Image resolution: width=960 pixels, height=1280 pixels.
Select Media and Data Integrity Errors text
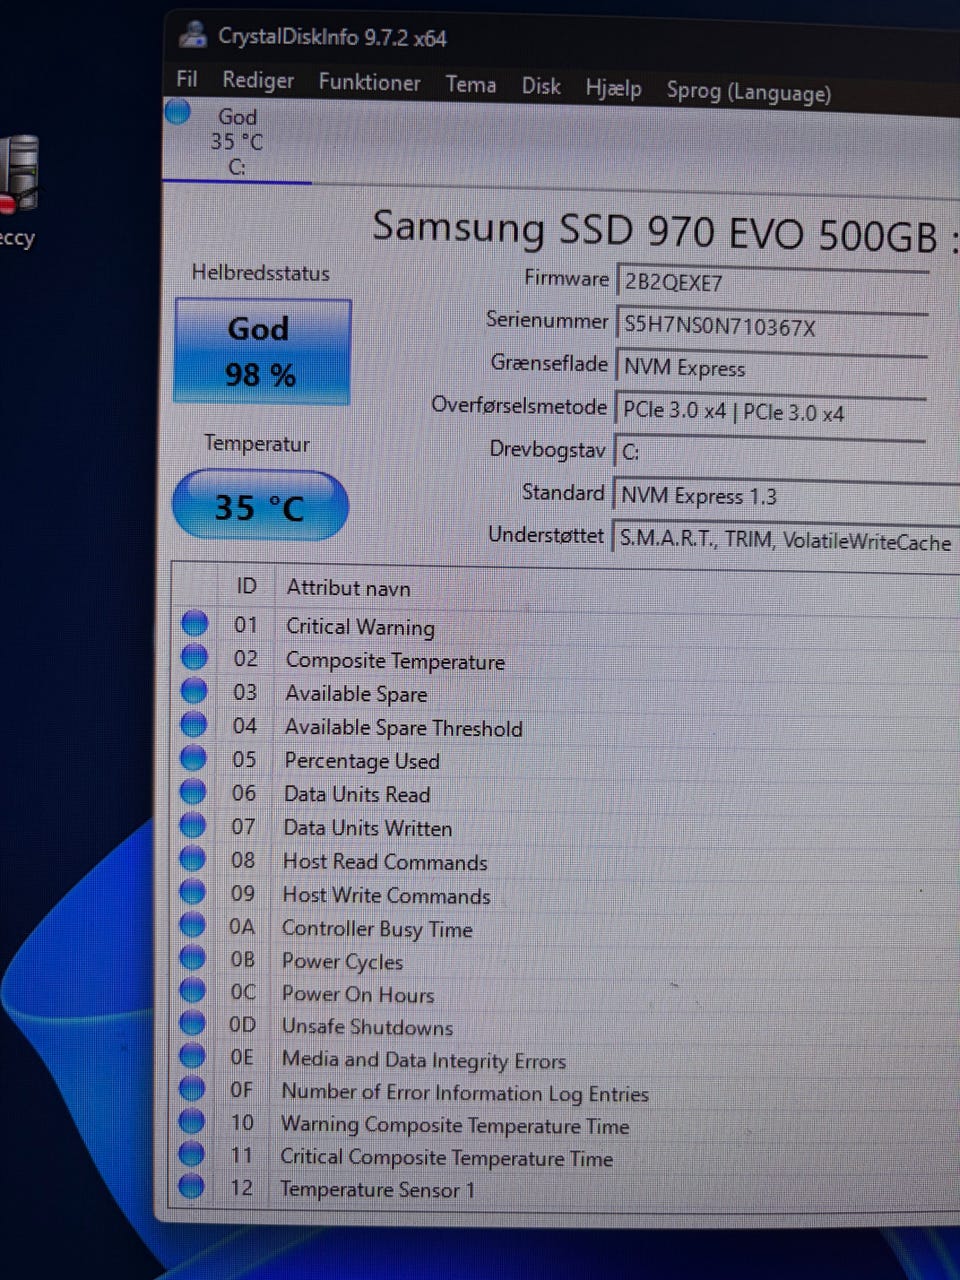coord(423,1060)
